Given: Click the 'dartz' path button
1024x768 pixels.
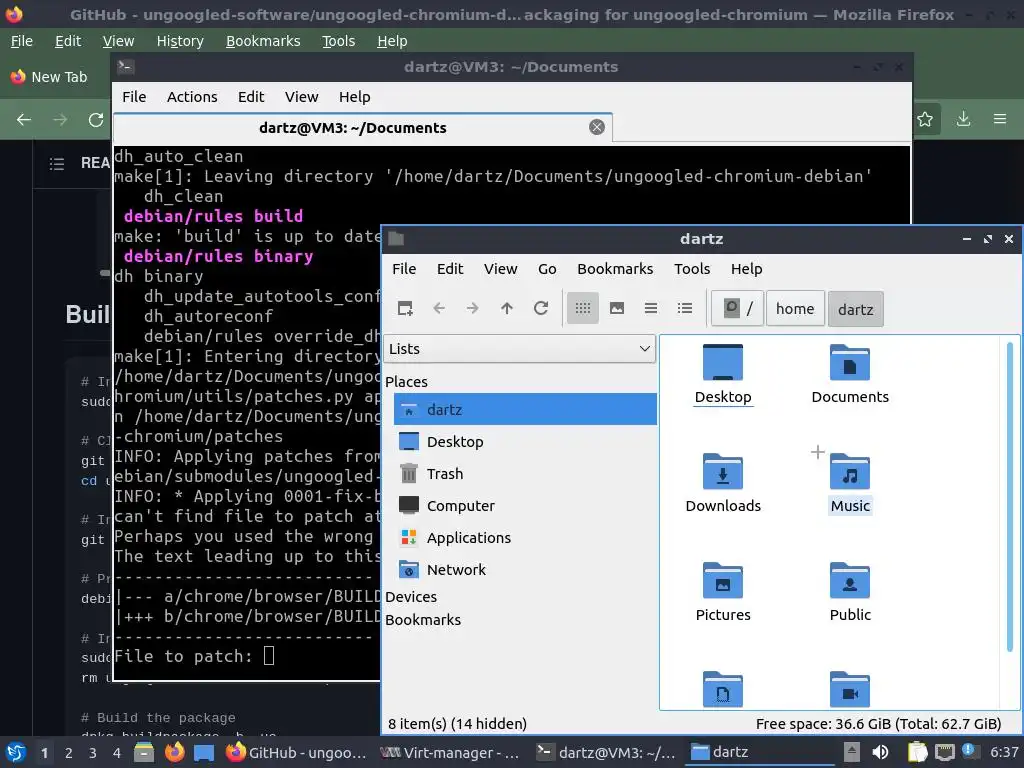Looking at the screenshot, I should pyautogui.click(x=856, y=309).
